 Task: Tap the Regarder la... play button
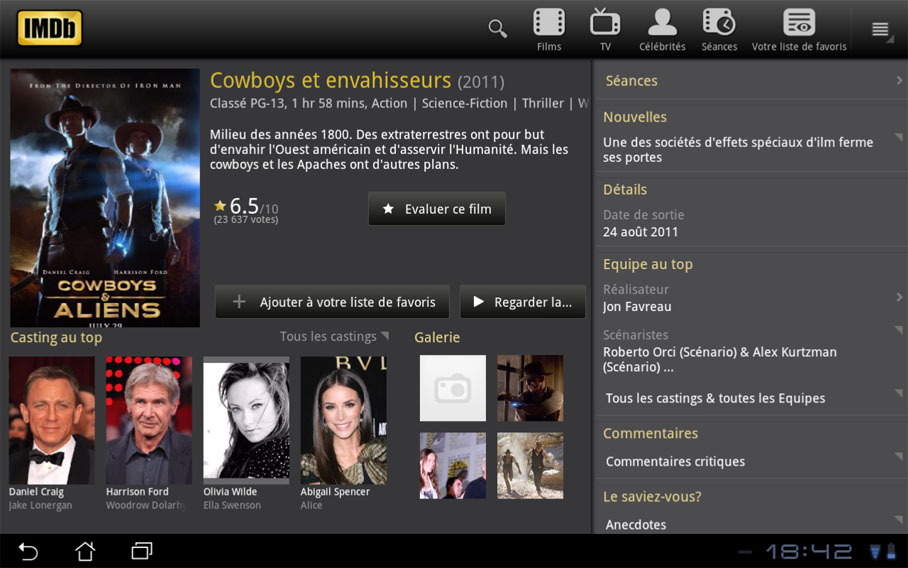pyautogui.click(x=522, y=302)
